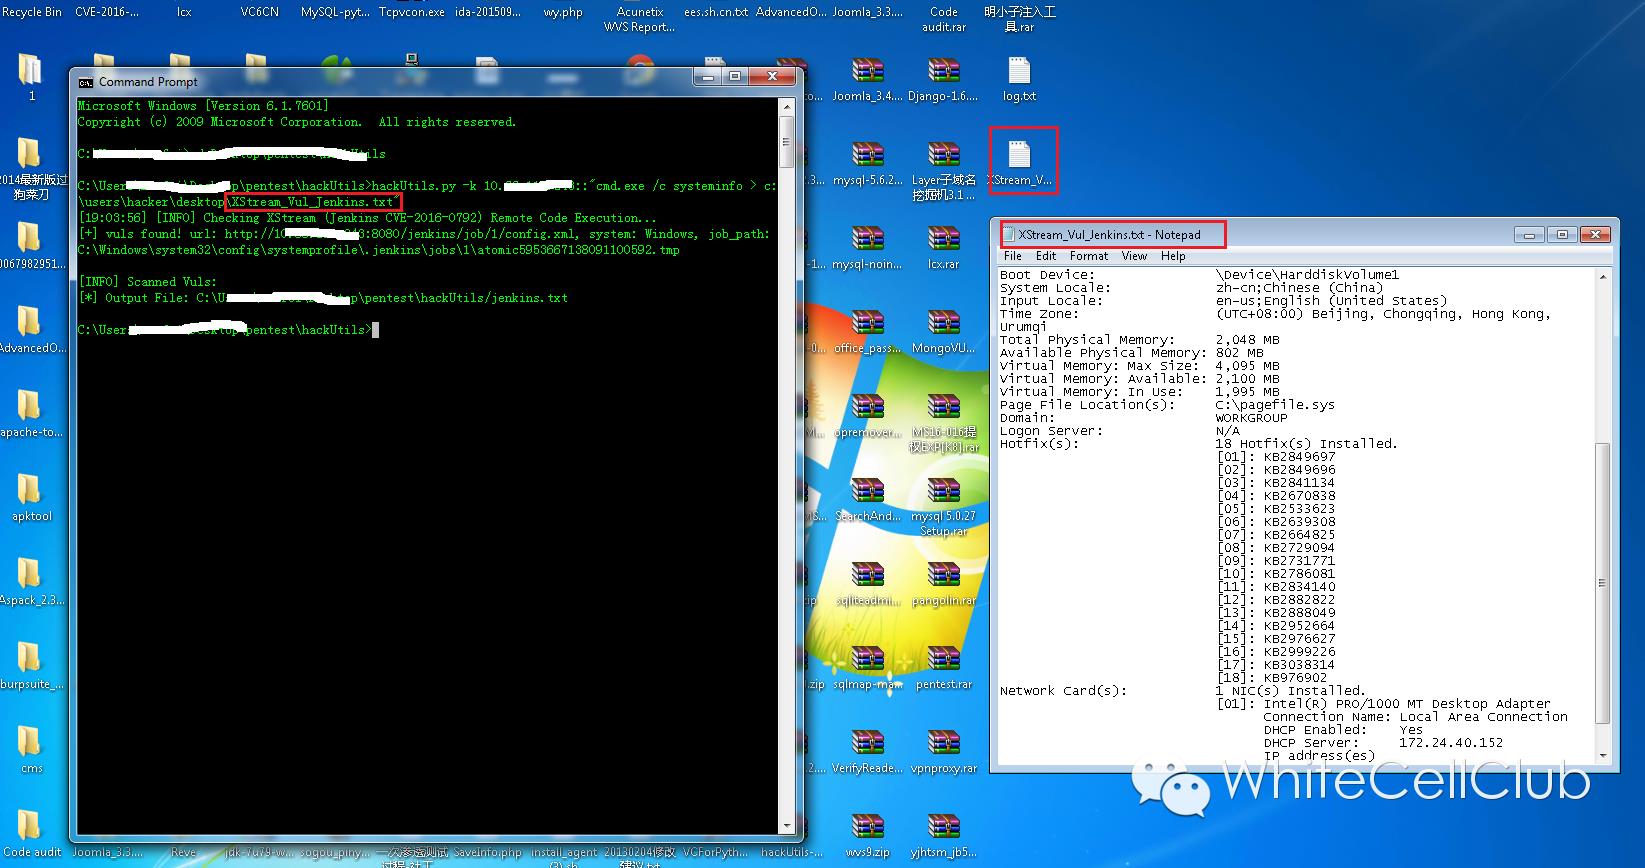1645x868 pixels.
Task: Click the Tcpvcon.exe desktop label
Action: 411,12
